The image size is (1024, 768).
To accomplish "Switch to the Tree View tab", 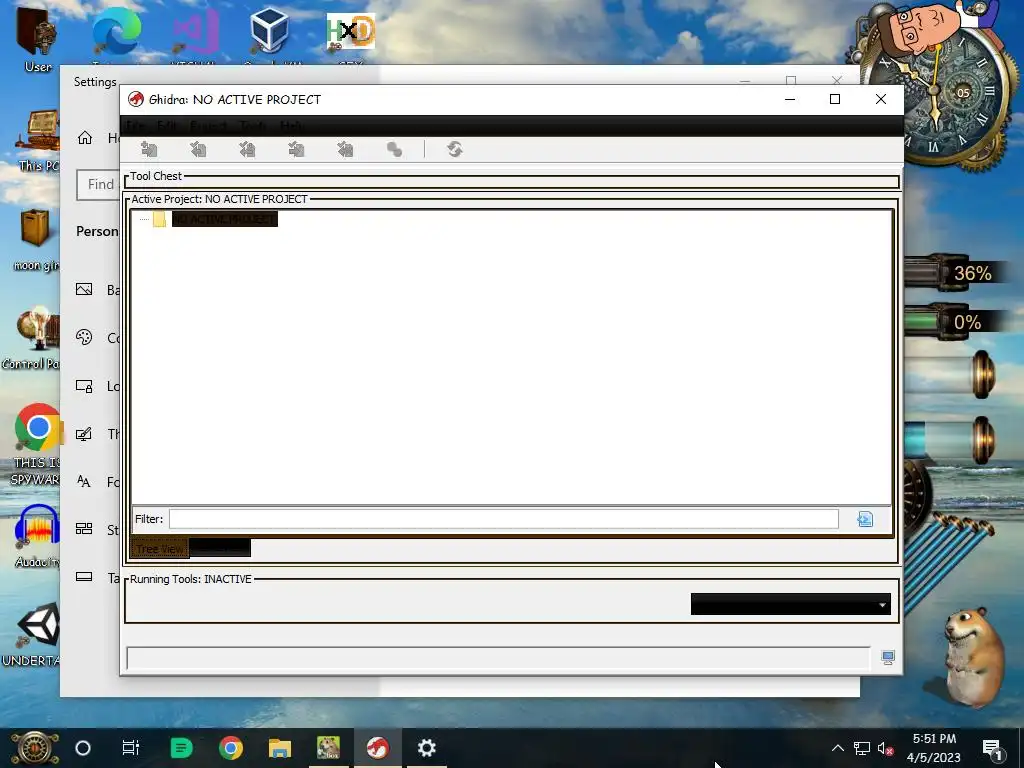I will [x=160, y=549].
